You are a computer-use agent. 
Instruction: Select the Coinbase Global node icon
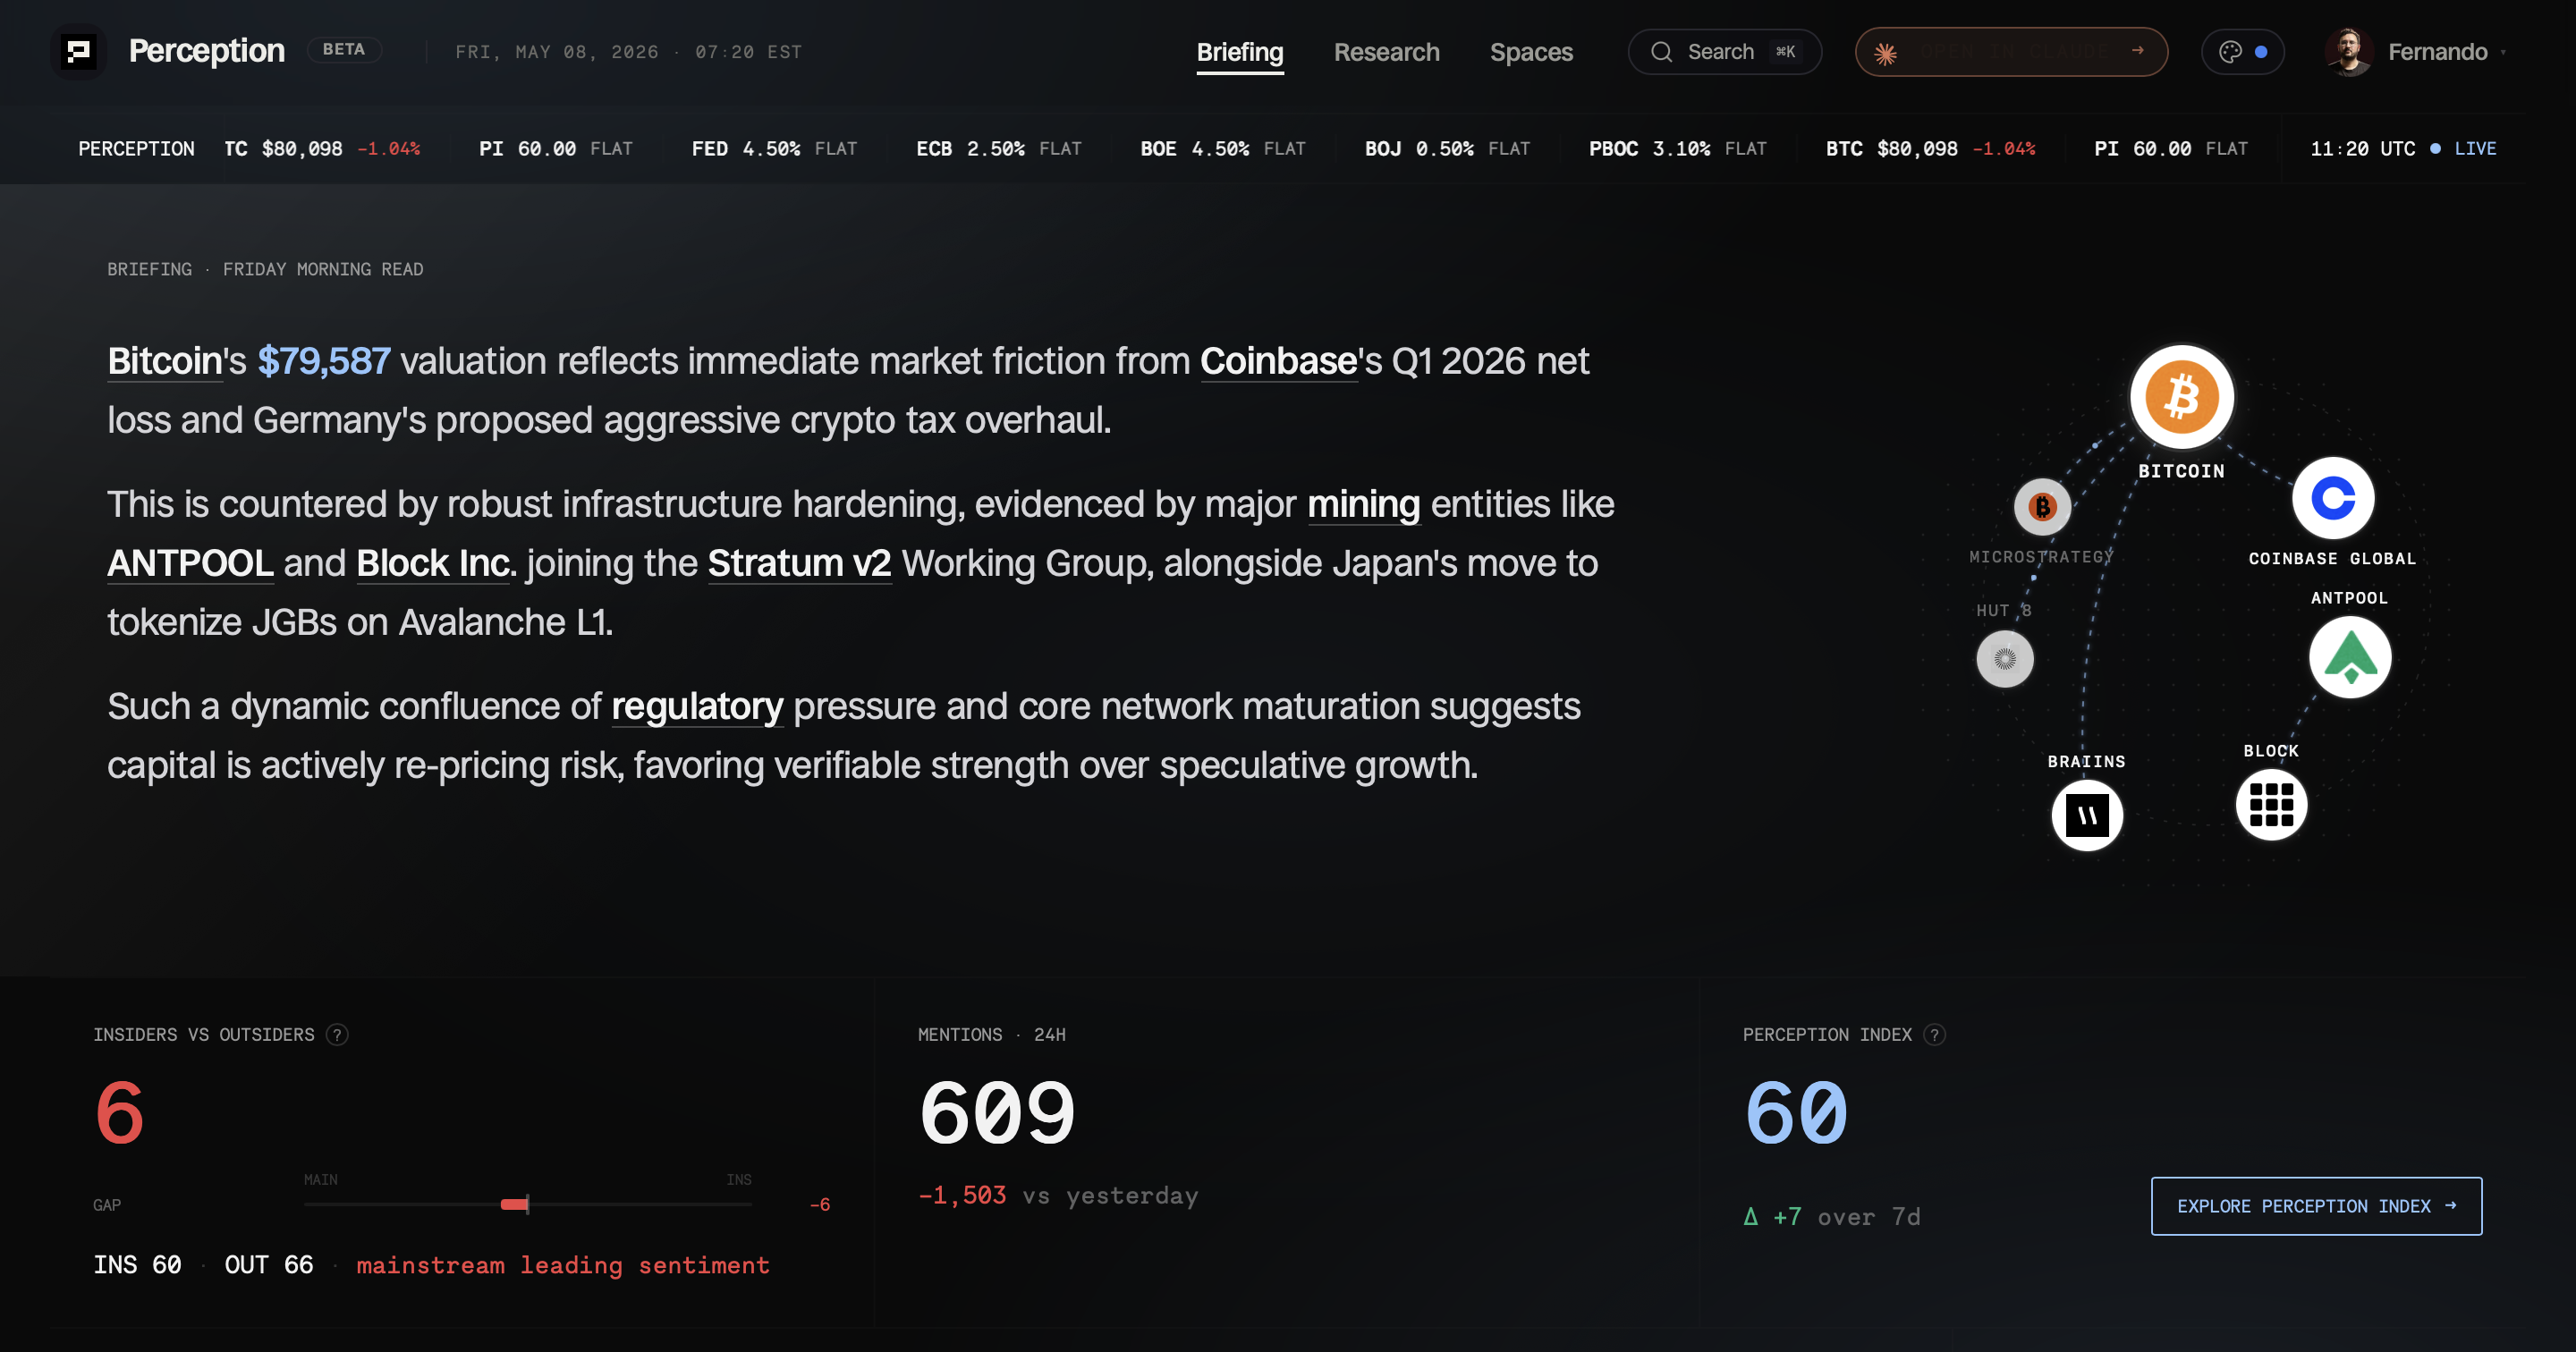[2333, 498]
